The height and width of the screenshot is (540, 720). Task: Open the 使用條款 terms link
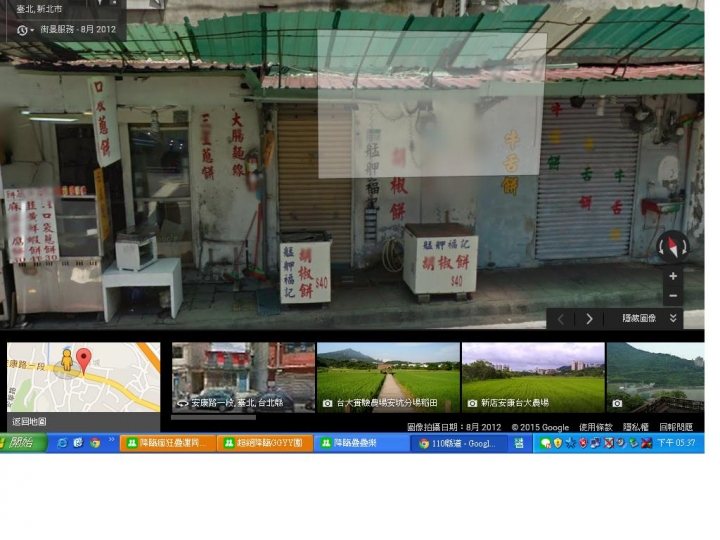(x=596, y=427)
